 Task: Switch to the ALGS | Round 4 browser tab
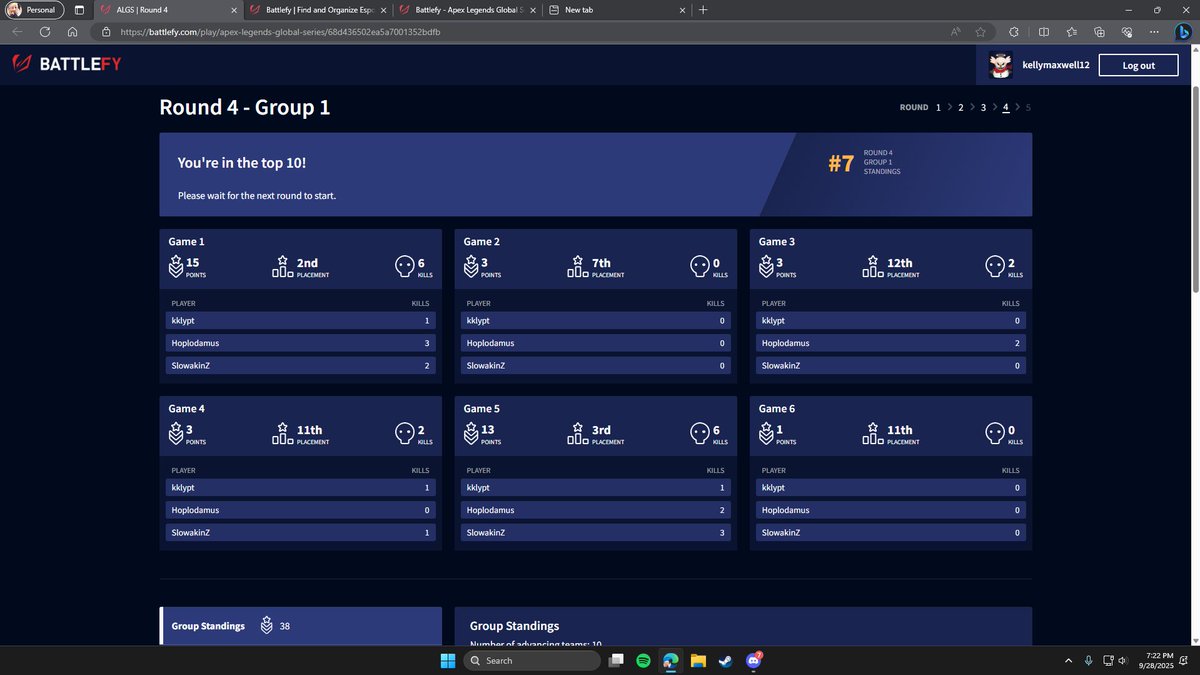click(167, 10)
